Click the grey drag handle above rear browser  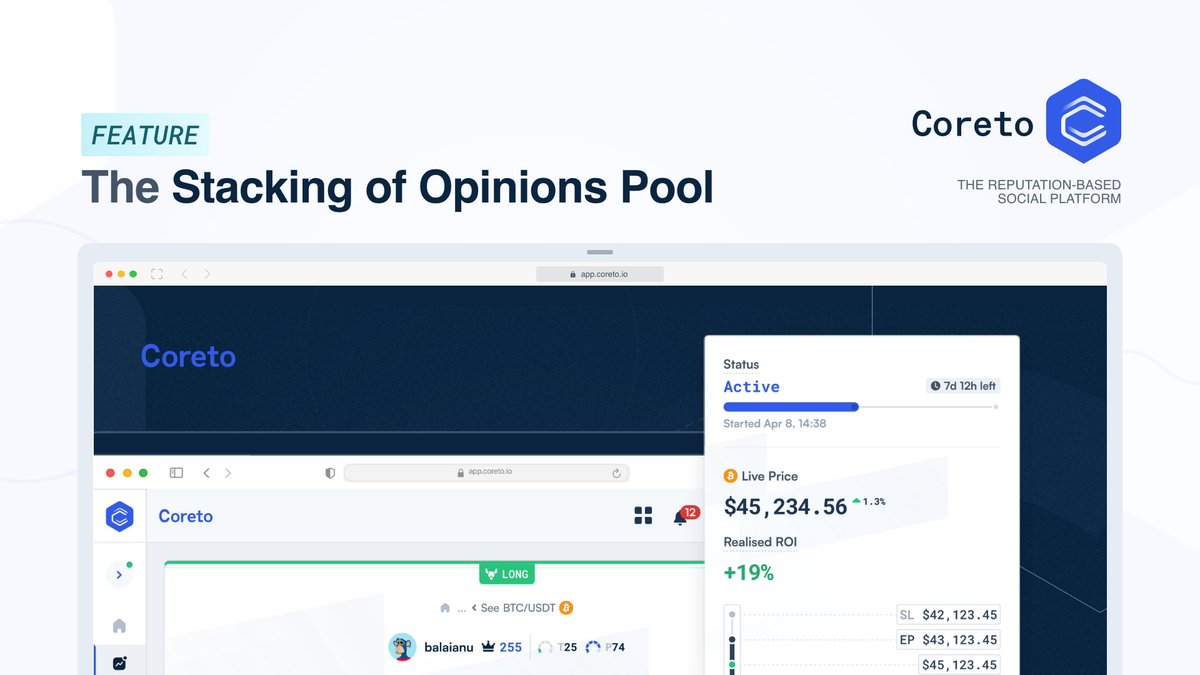(600, 252)
